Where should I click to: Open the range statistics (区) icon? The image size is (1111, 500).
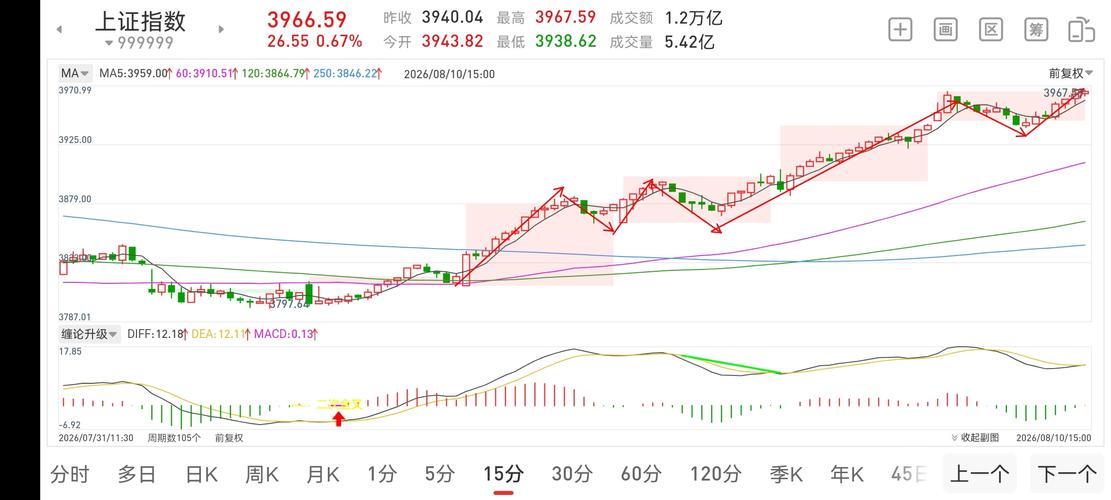[991, 30]
